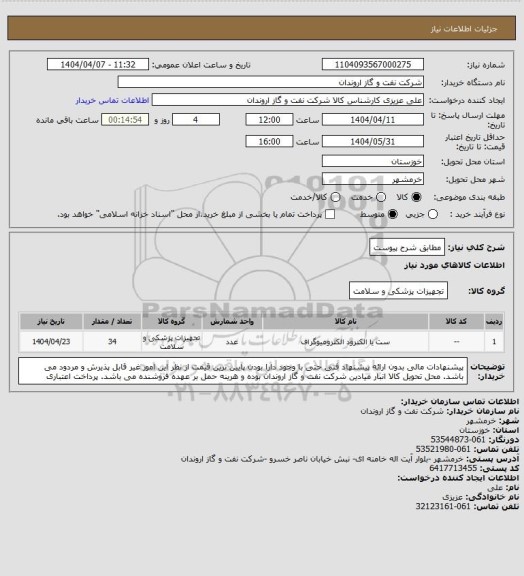Click the ردیف column header
Image resolution: width=524 pixels, height=576 pixels.
pos(494,321)
